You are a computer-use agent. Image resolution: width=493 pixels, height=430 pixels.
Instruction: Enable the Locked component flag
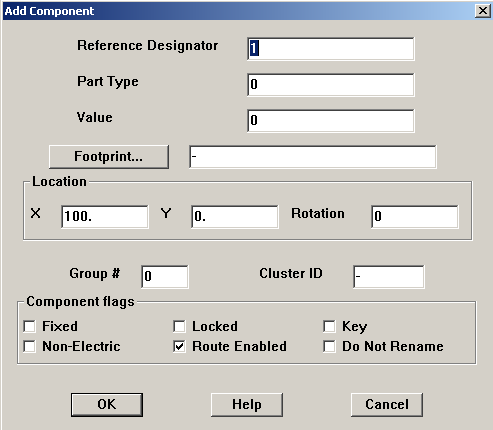pos(179,326)
